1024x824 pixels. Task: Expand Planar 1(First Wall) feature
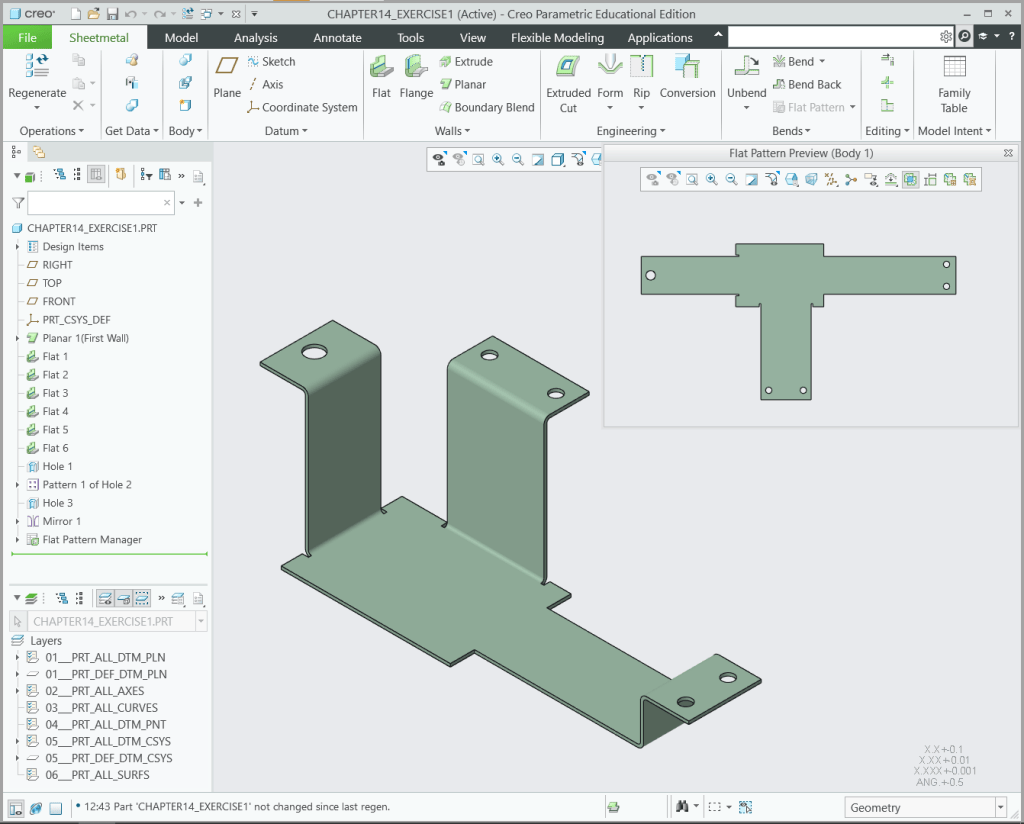(18, 338)
